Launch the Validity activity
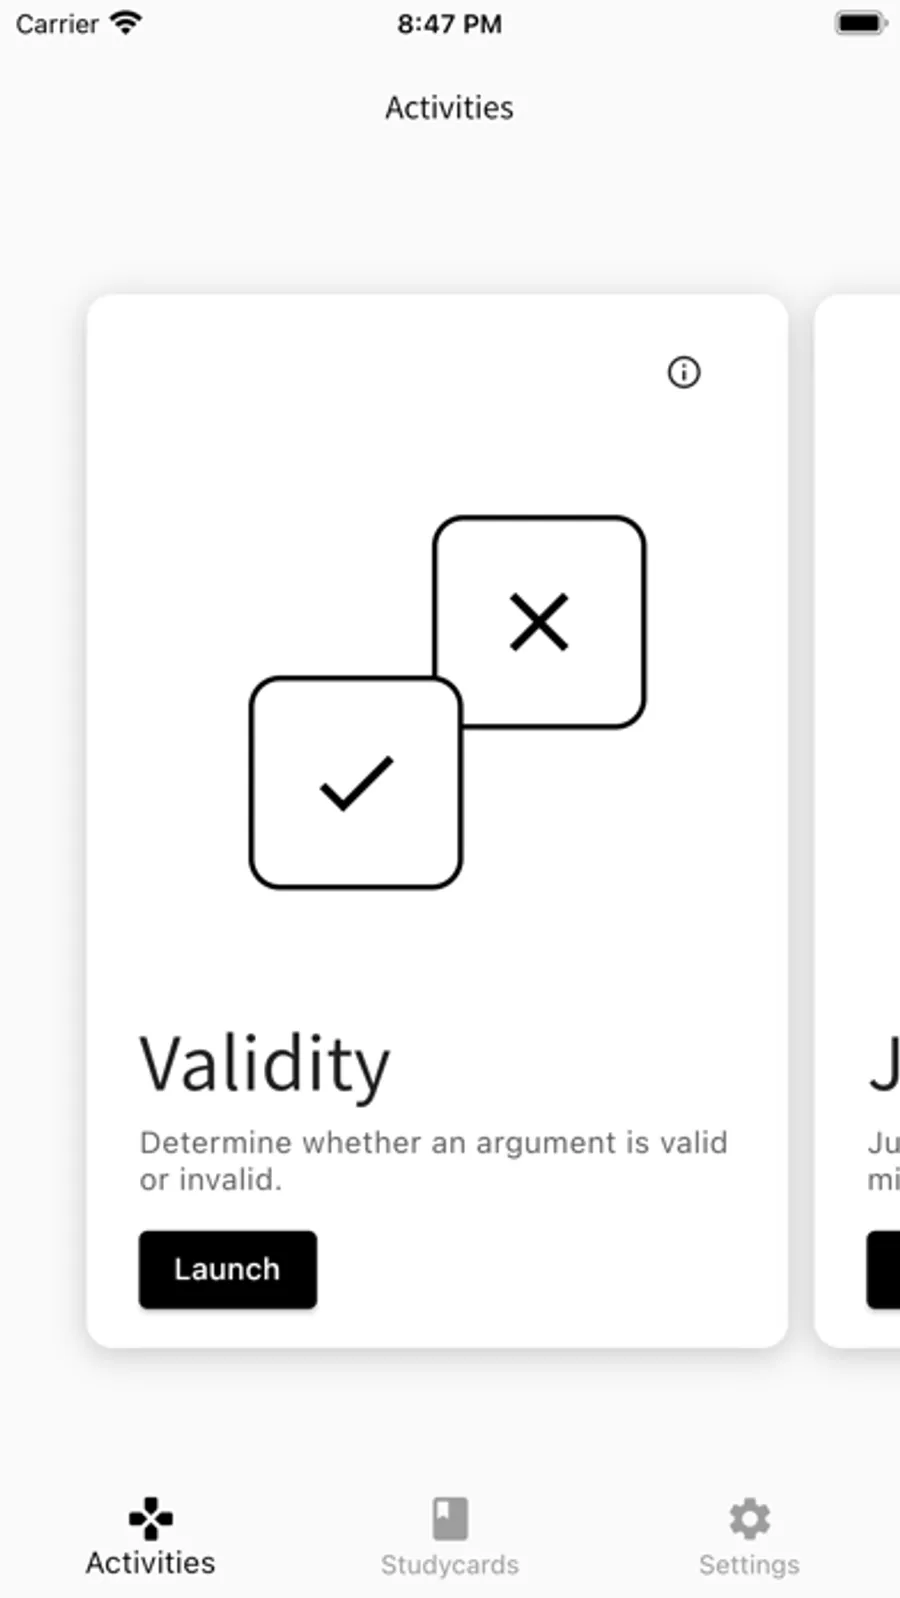 [x=228, y=1269]
